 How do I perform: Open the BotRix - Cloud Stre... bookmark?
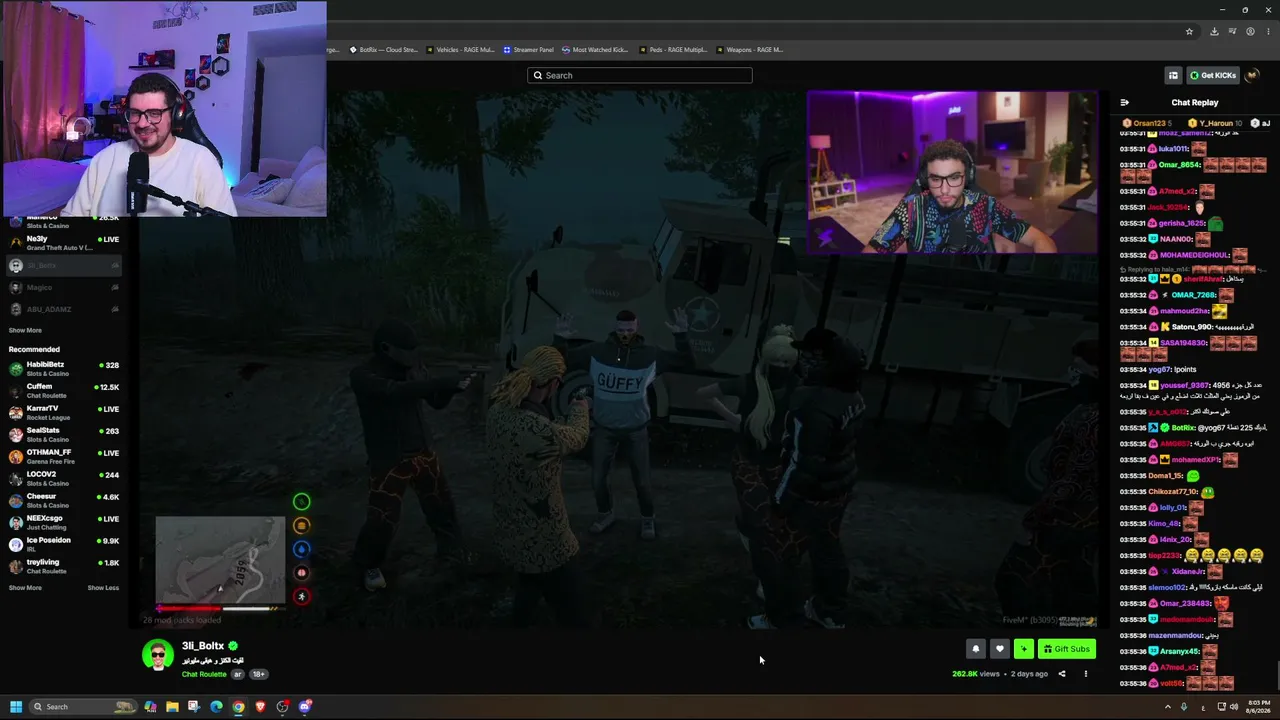coord(383,49)
